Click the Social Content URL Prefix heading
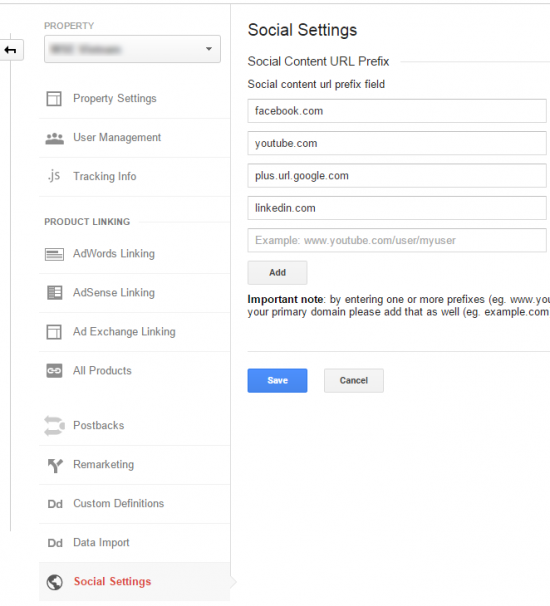Image resolution: width=550 pixels, height=606 pixels. coord(318,61)
